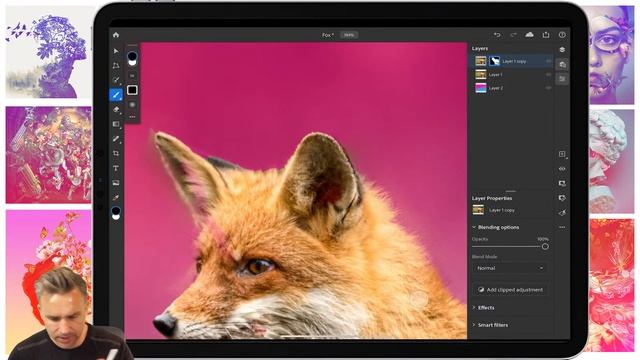Image resolution: width=640 pixels, height=360 pixels.
Task: Select the Eyedropper tool
Action: [116, 198]
